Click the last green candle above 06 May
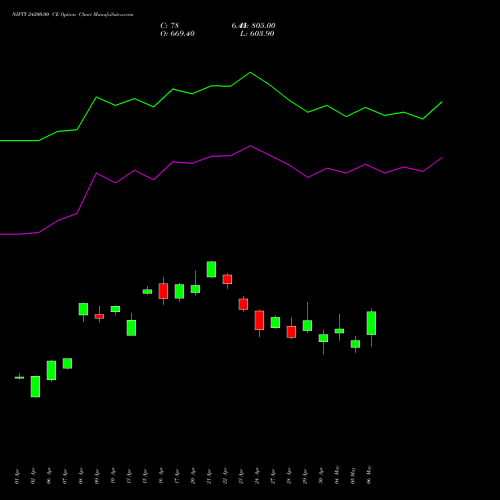The width and height of the screenshot is (500, 500). click(x=371, y=323)
